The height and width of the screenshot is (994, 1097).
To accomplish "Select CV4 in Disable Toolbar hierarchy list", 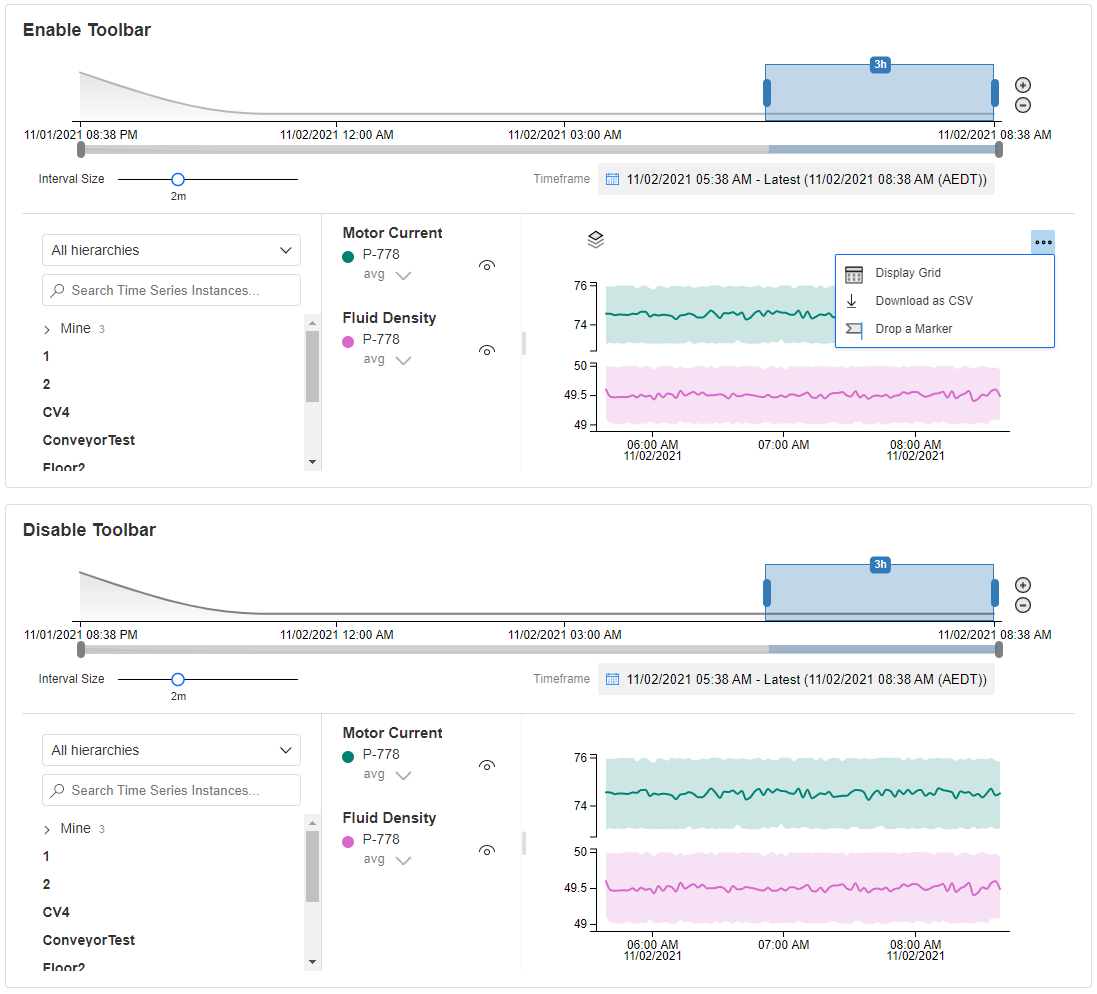I will [56, 913].
